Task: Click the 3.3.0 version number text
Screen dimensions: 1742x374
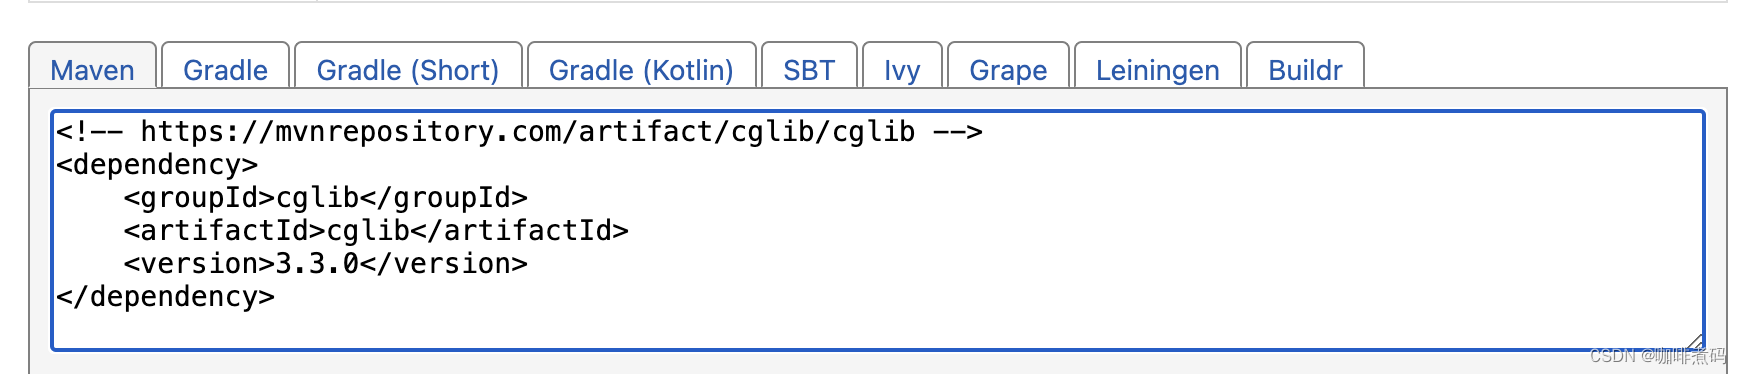Action: [x=317, y=263]
